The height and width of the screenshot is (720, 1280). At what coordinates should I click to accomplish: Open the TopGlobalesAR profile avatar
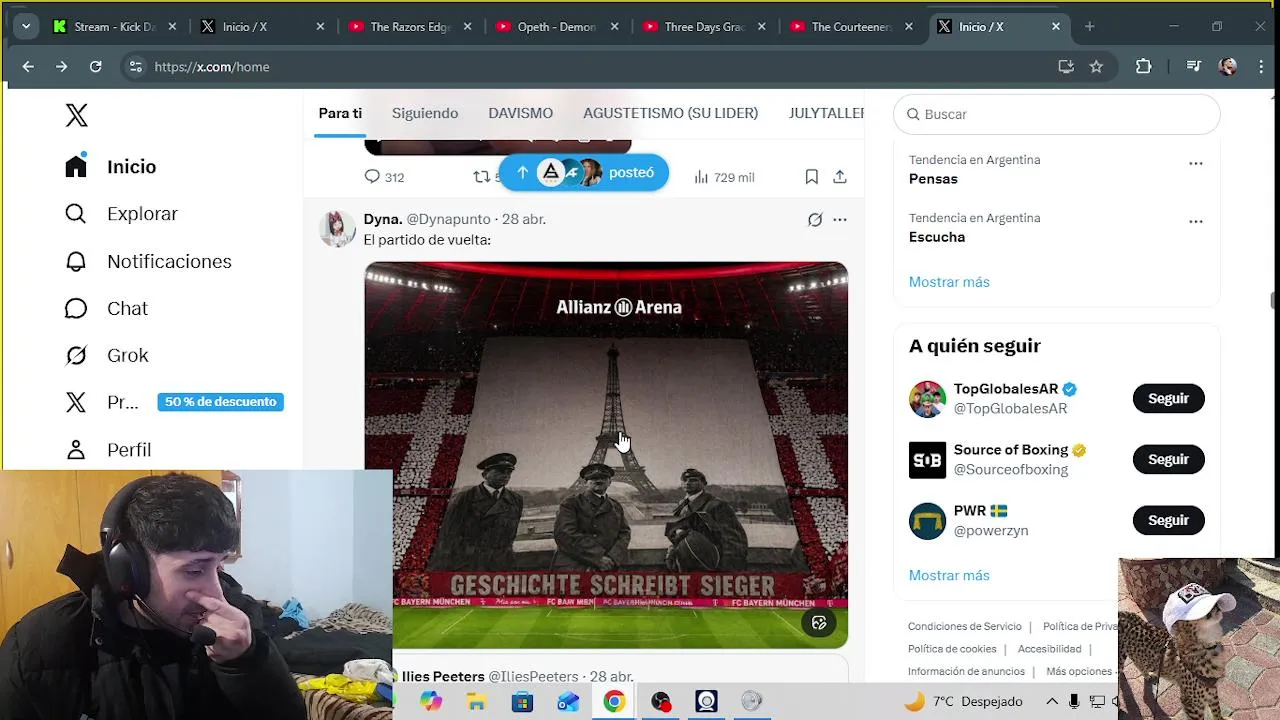coord(927,399)
